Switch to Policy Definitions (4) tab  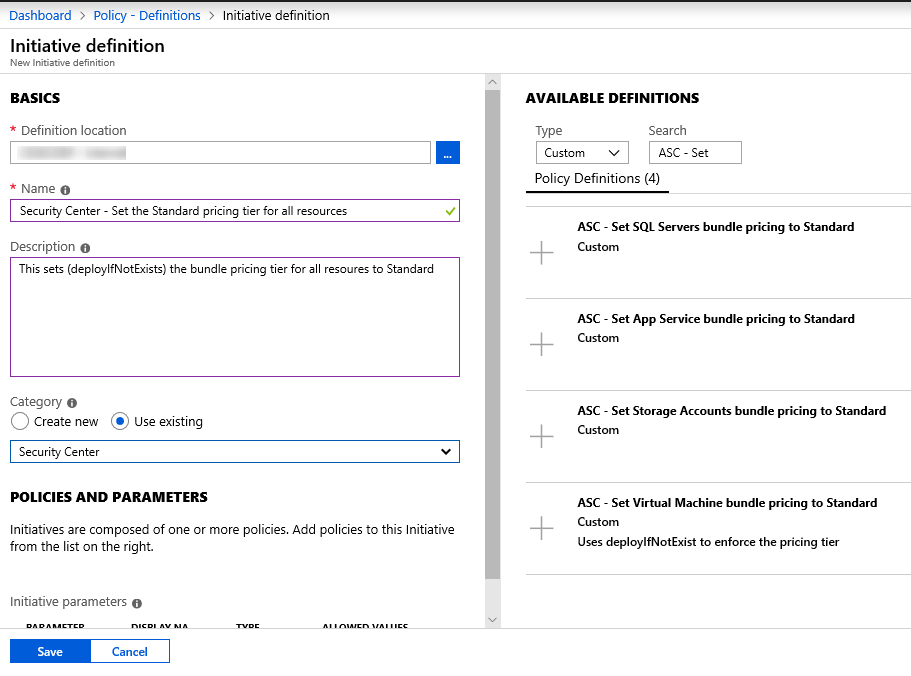(597, 178)
